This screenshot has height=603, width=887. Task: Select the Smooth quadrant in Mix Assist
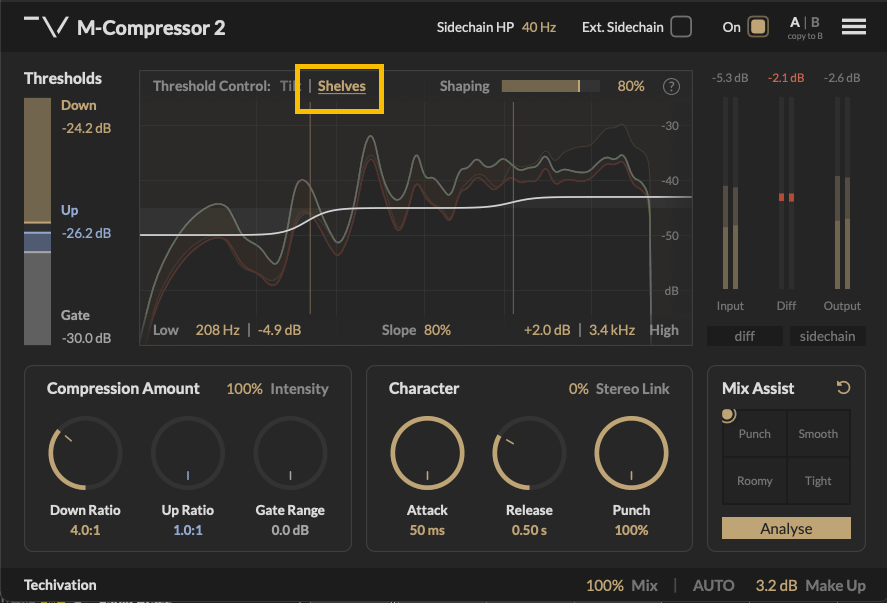tap(818, 433)
